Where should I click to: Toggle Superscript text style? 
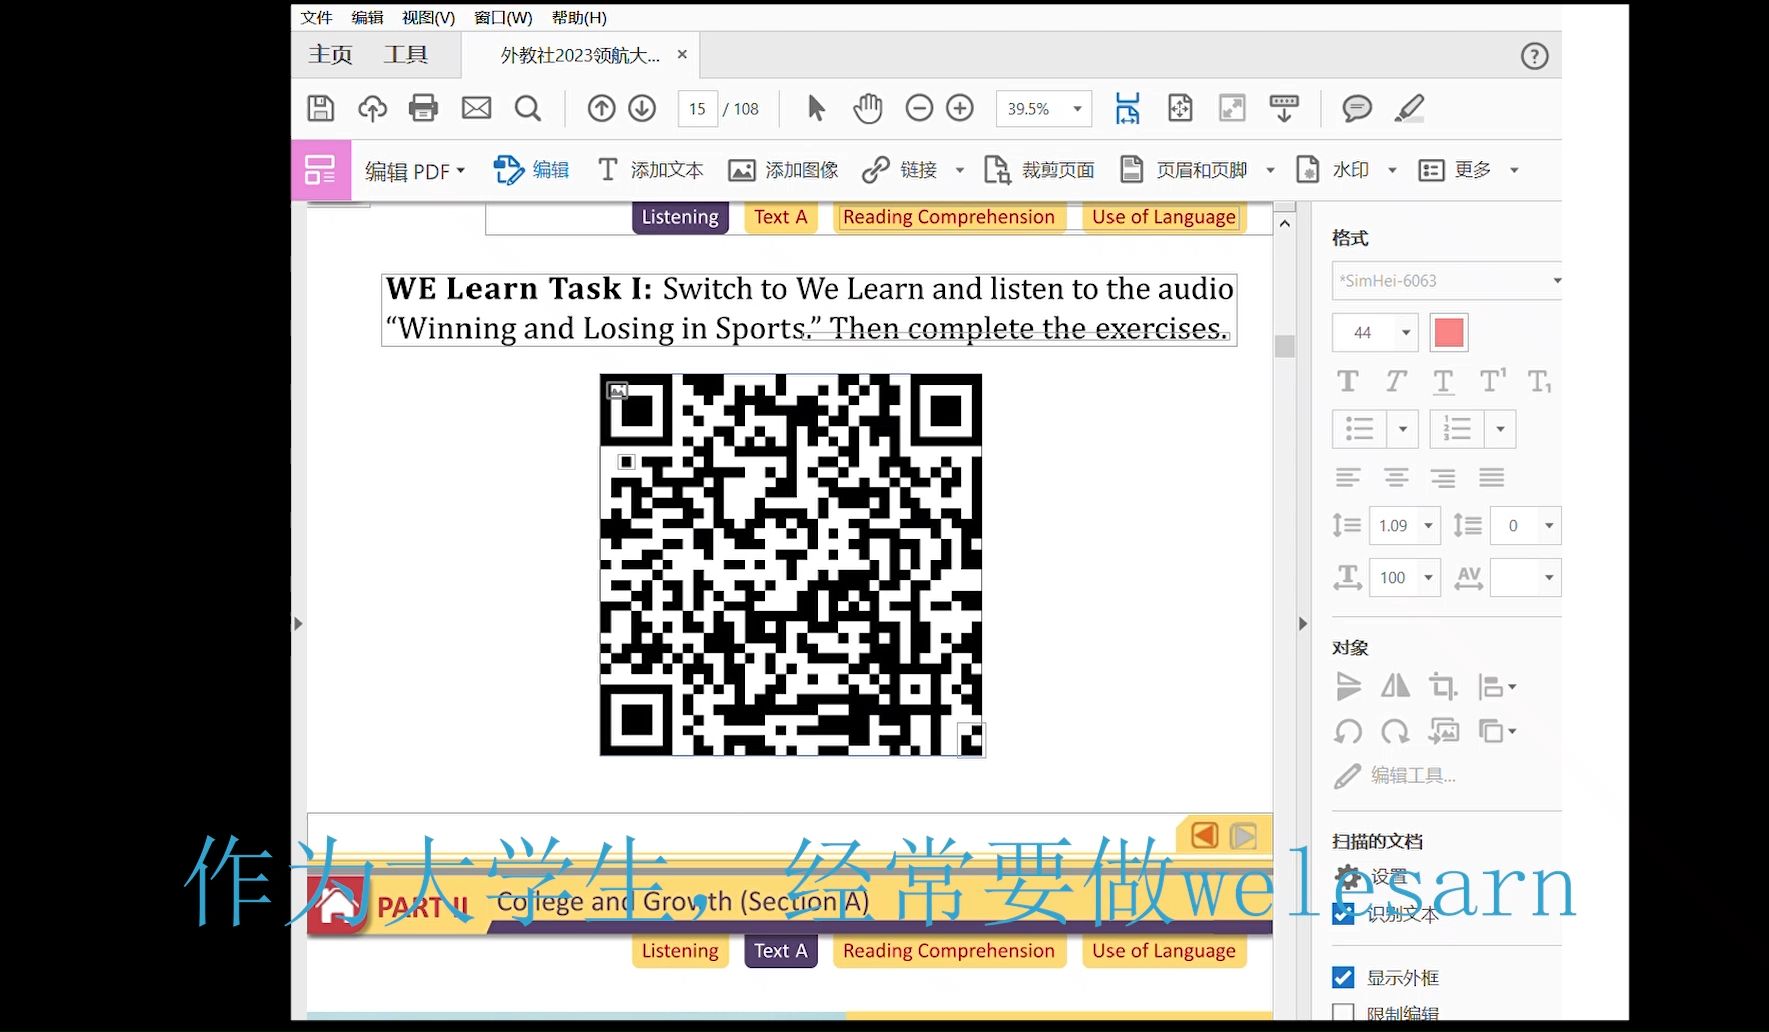(x=1492, y=381)
